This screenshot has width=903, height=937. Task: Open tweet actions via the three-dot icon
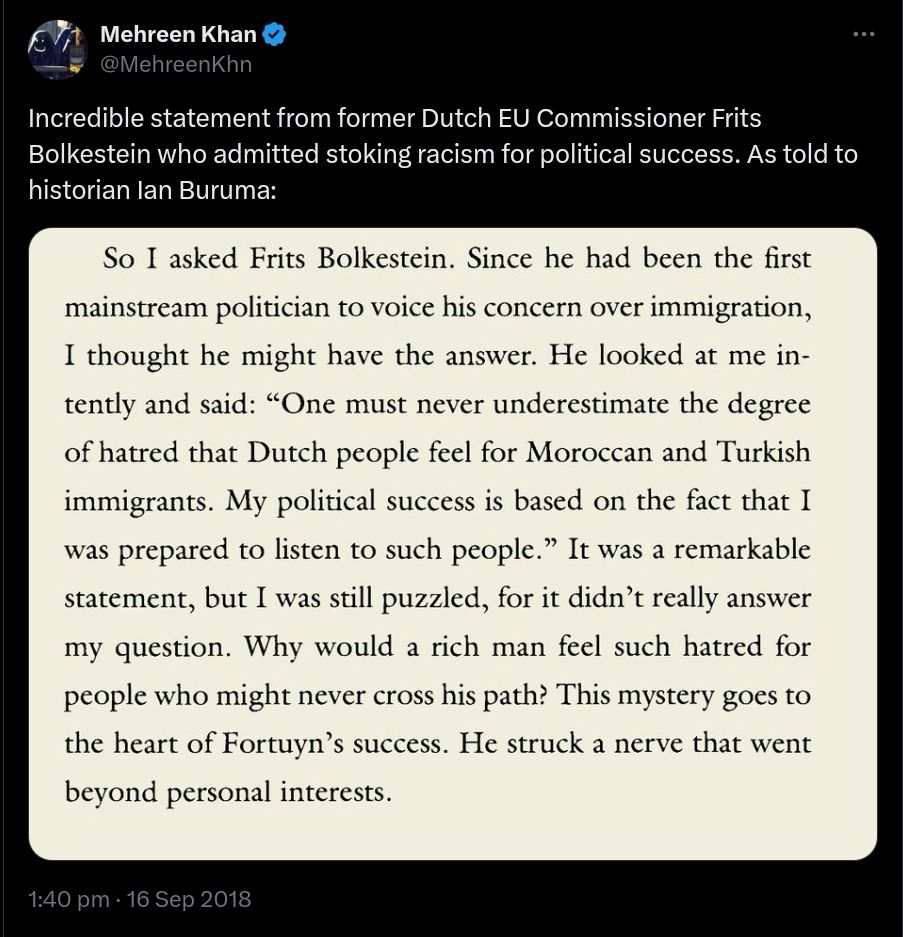point(862,32)
